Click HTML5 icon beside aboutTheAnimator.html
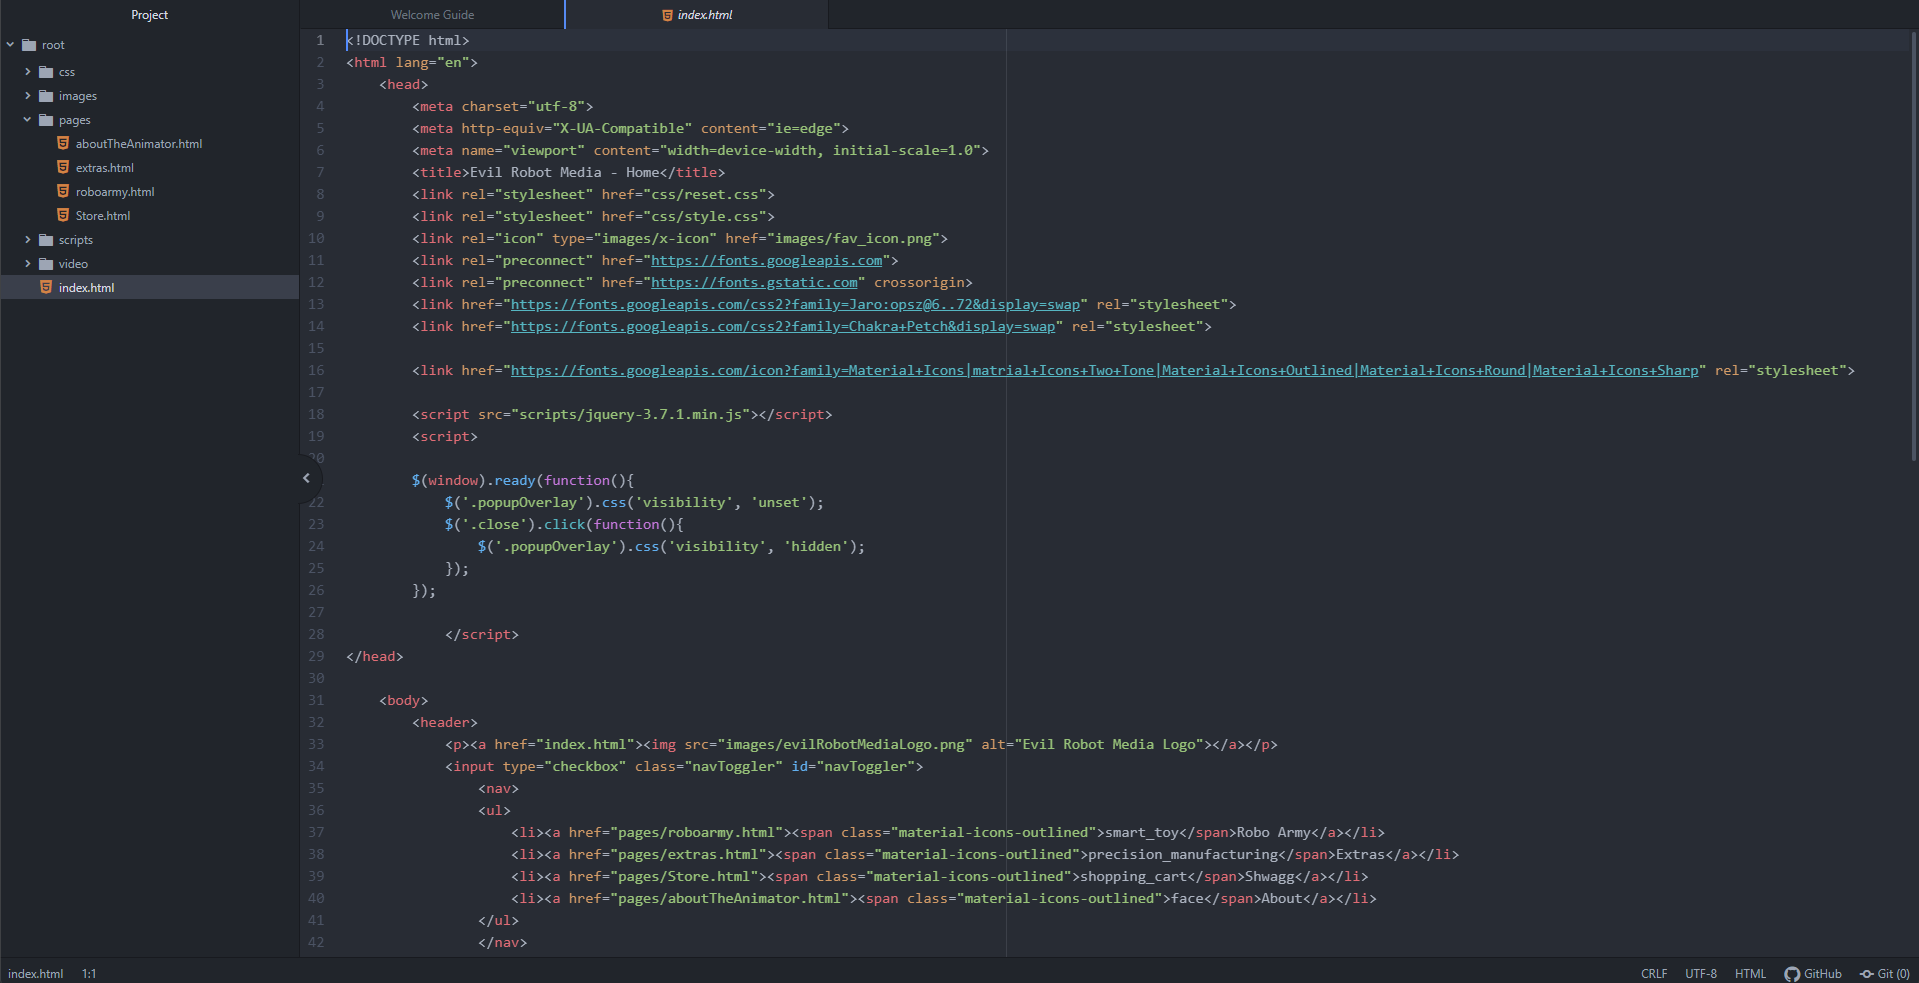Viewport: 1919px width, 983px height. [x=63, y=143]
